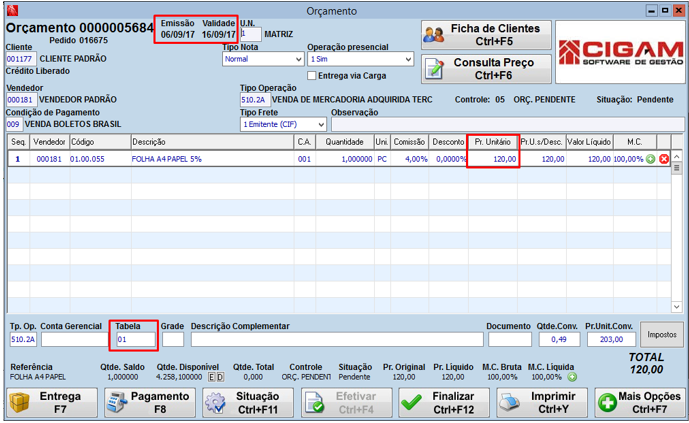
Task: Click the U.N. input field
Action: click(x=251, y=34)
